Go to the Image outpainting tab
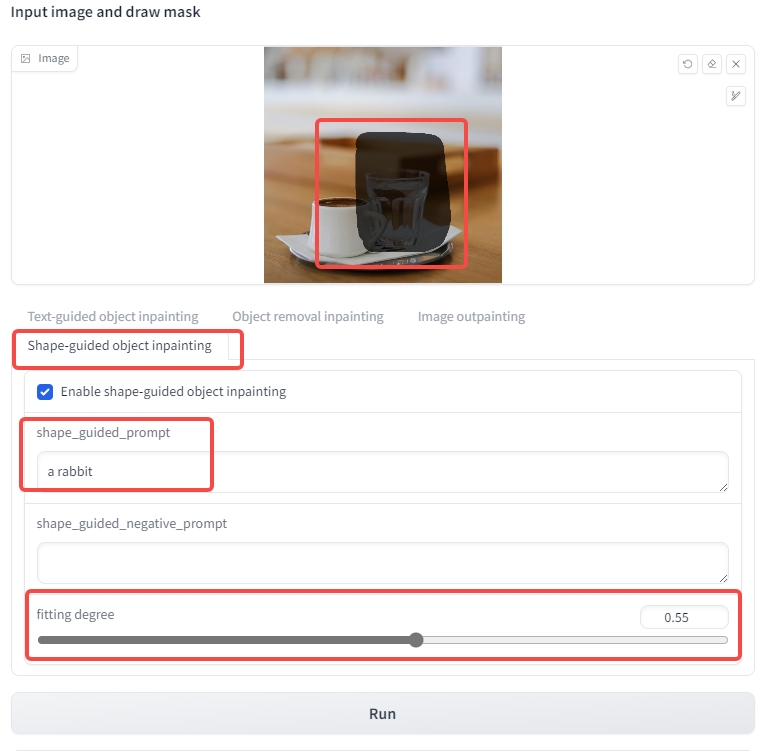The height and width of the screenshot is (751, 764). point(471,316)
